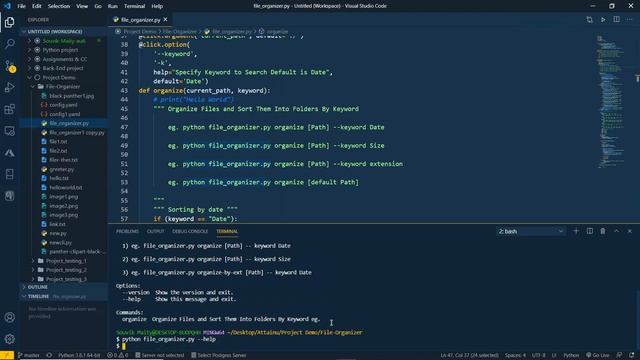Screen dimensions: 640x360
Task: Open the Edit menu
Action: click(36, 6)
